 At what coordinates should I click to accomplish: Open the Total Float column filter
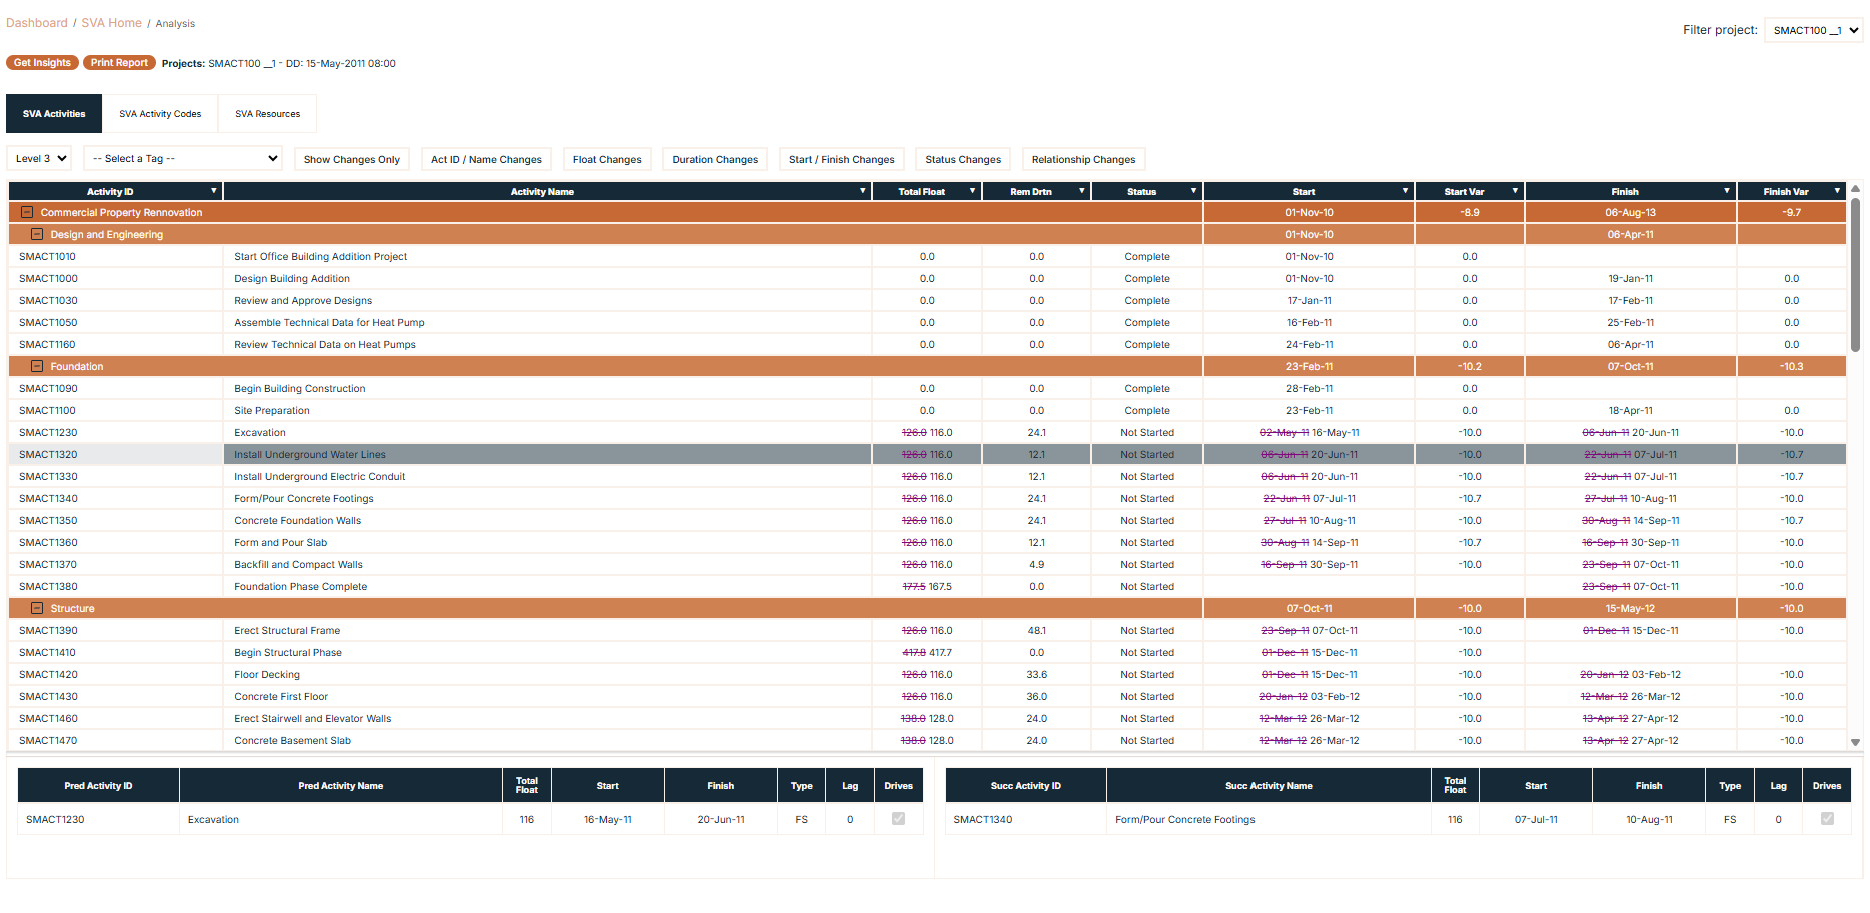click(971, 191)
